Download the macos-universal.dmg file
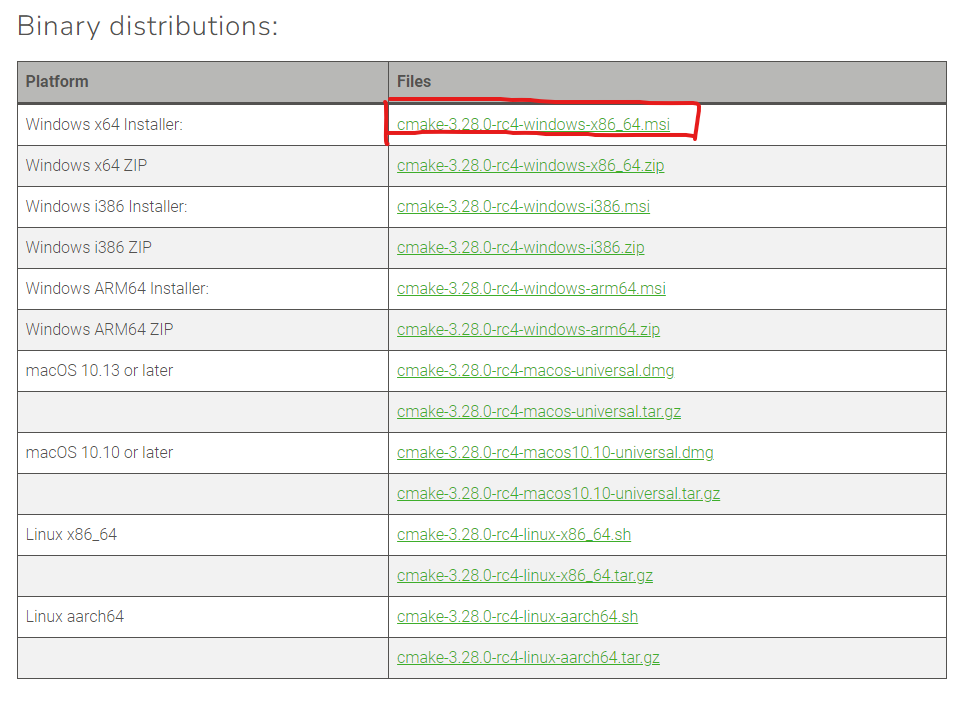 (535, 370)
